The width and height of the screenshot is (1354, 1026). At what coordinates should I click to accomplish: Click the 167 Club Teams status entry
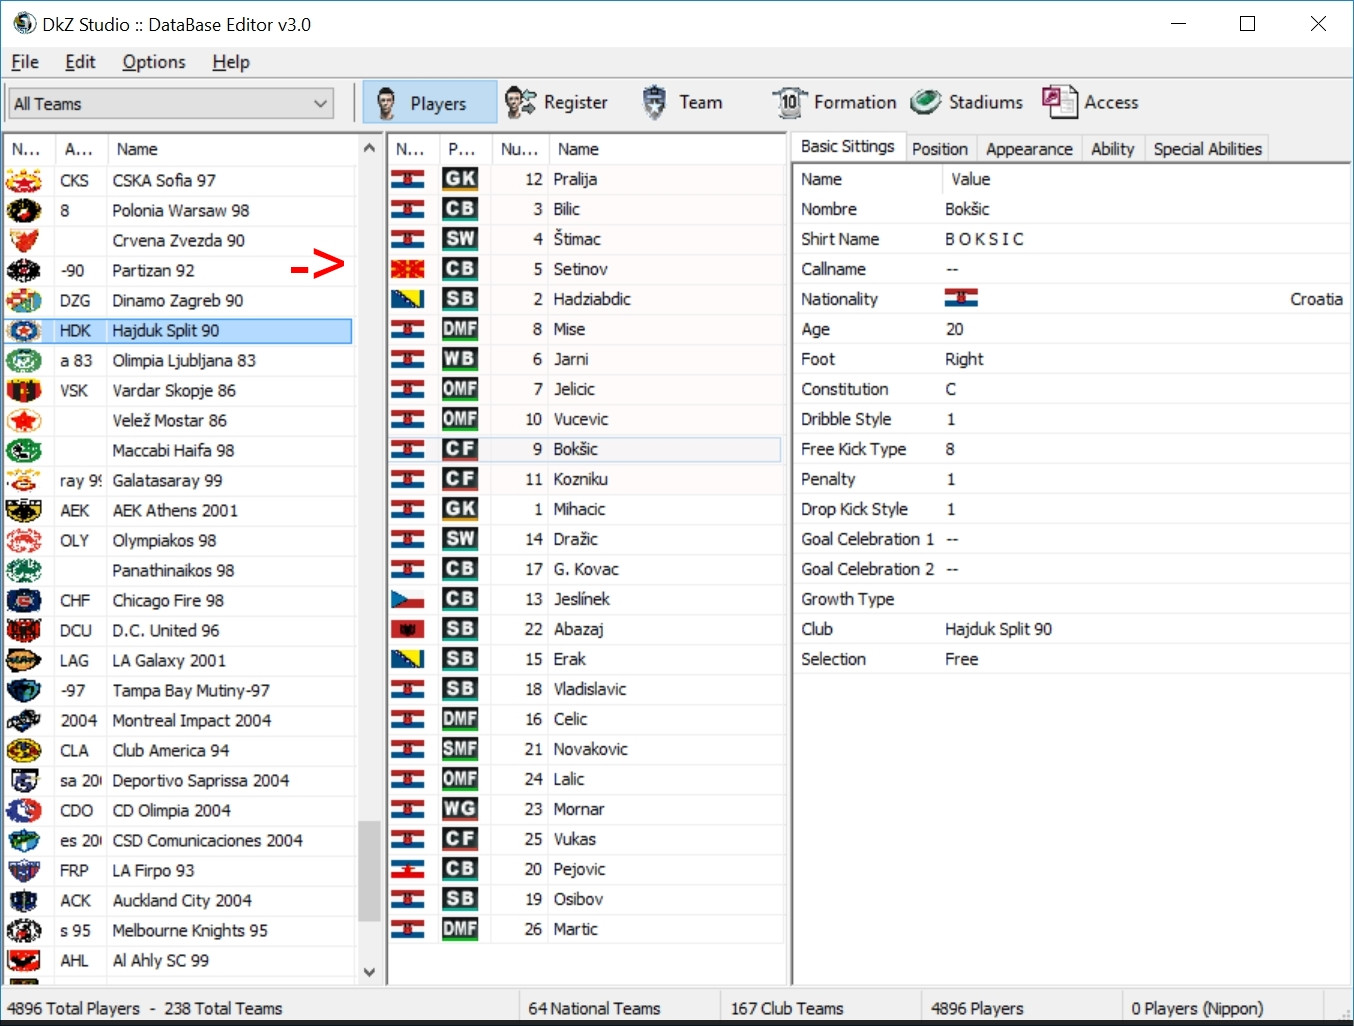[x=787, y=1008]
